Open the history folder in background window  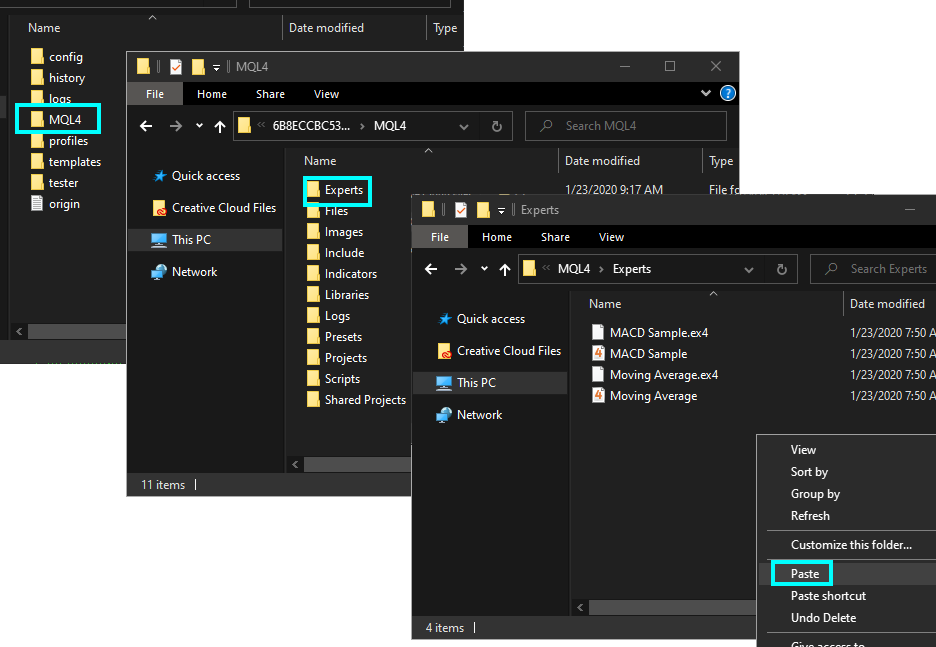click(58, 78)
